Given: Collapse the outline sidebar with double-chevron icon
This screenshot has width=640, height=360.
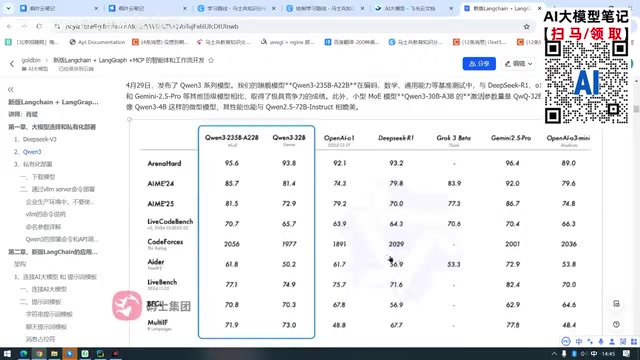Looking at the screenshot, I should [11, 89].
